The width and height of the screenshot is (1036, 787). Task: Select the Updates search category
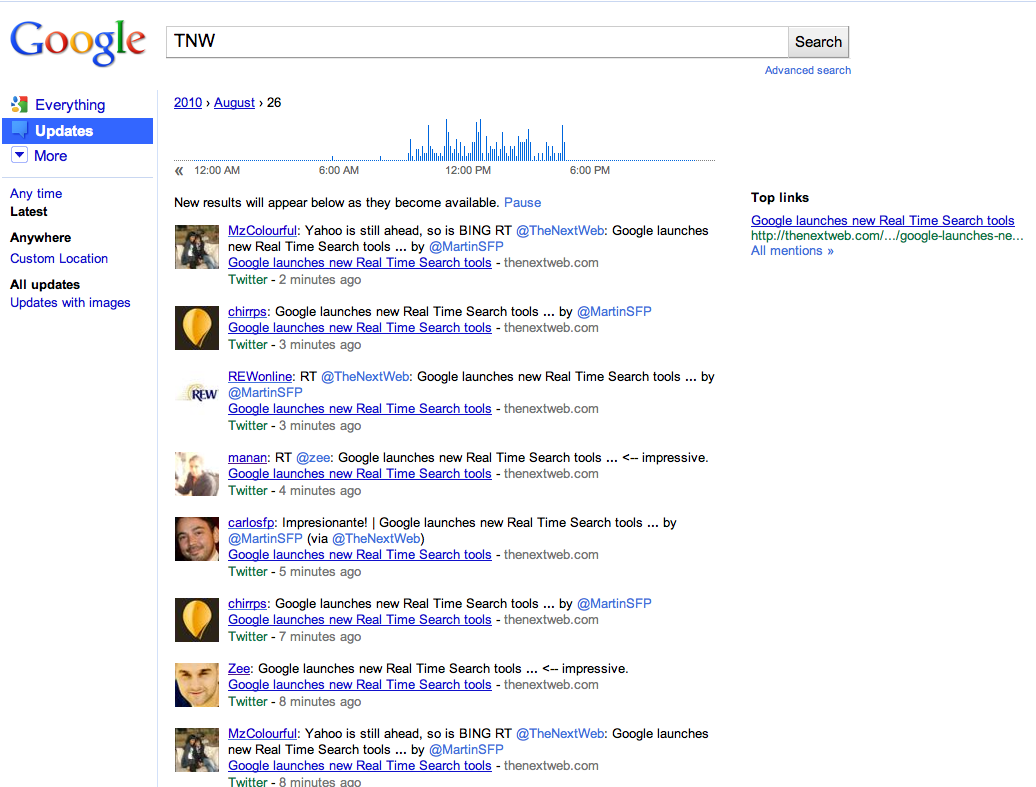tap(78, 131)
